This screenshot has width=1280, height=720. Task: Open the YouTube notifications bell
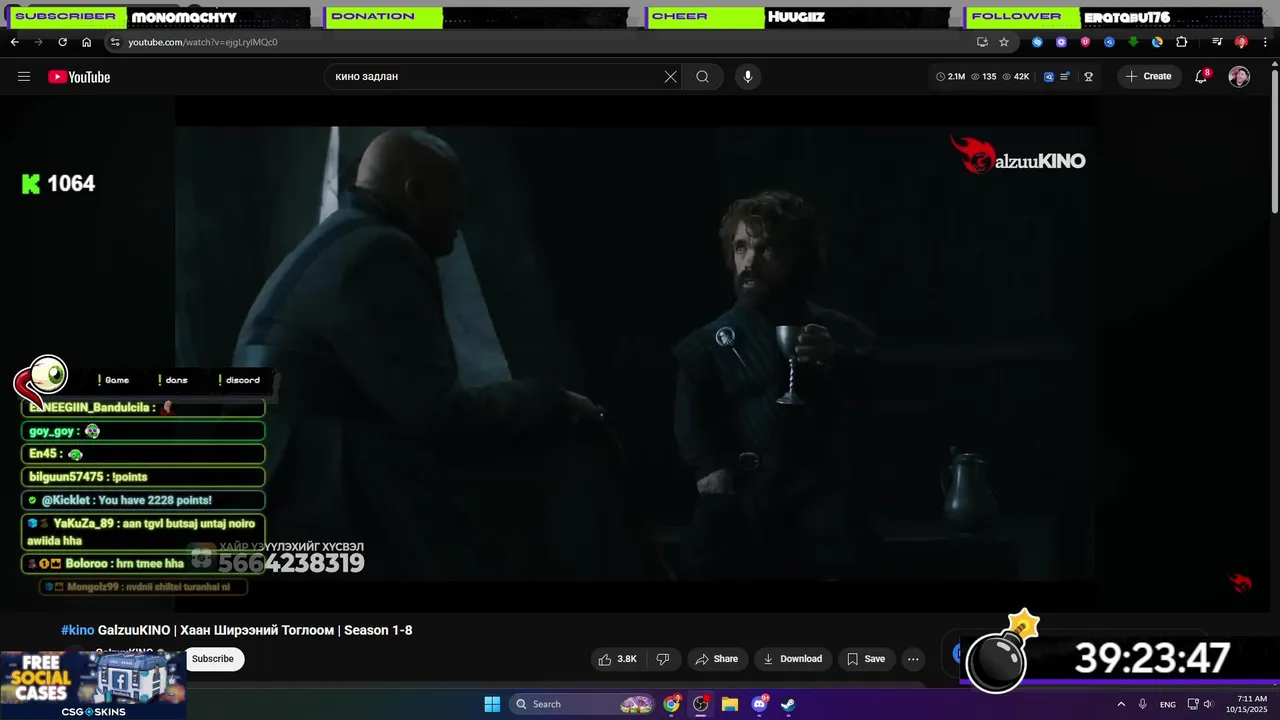(1202, 77)
